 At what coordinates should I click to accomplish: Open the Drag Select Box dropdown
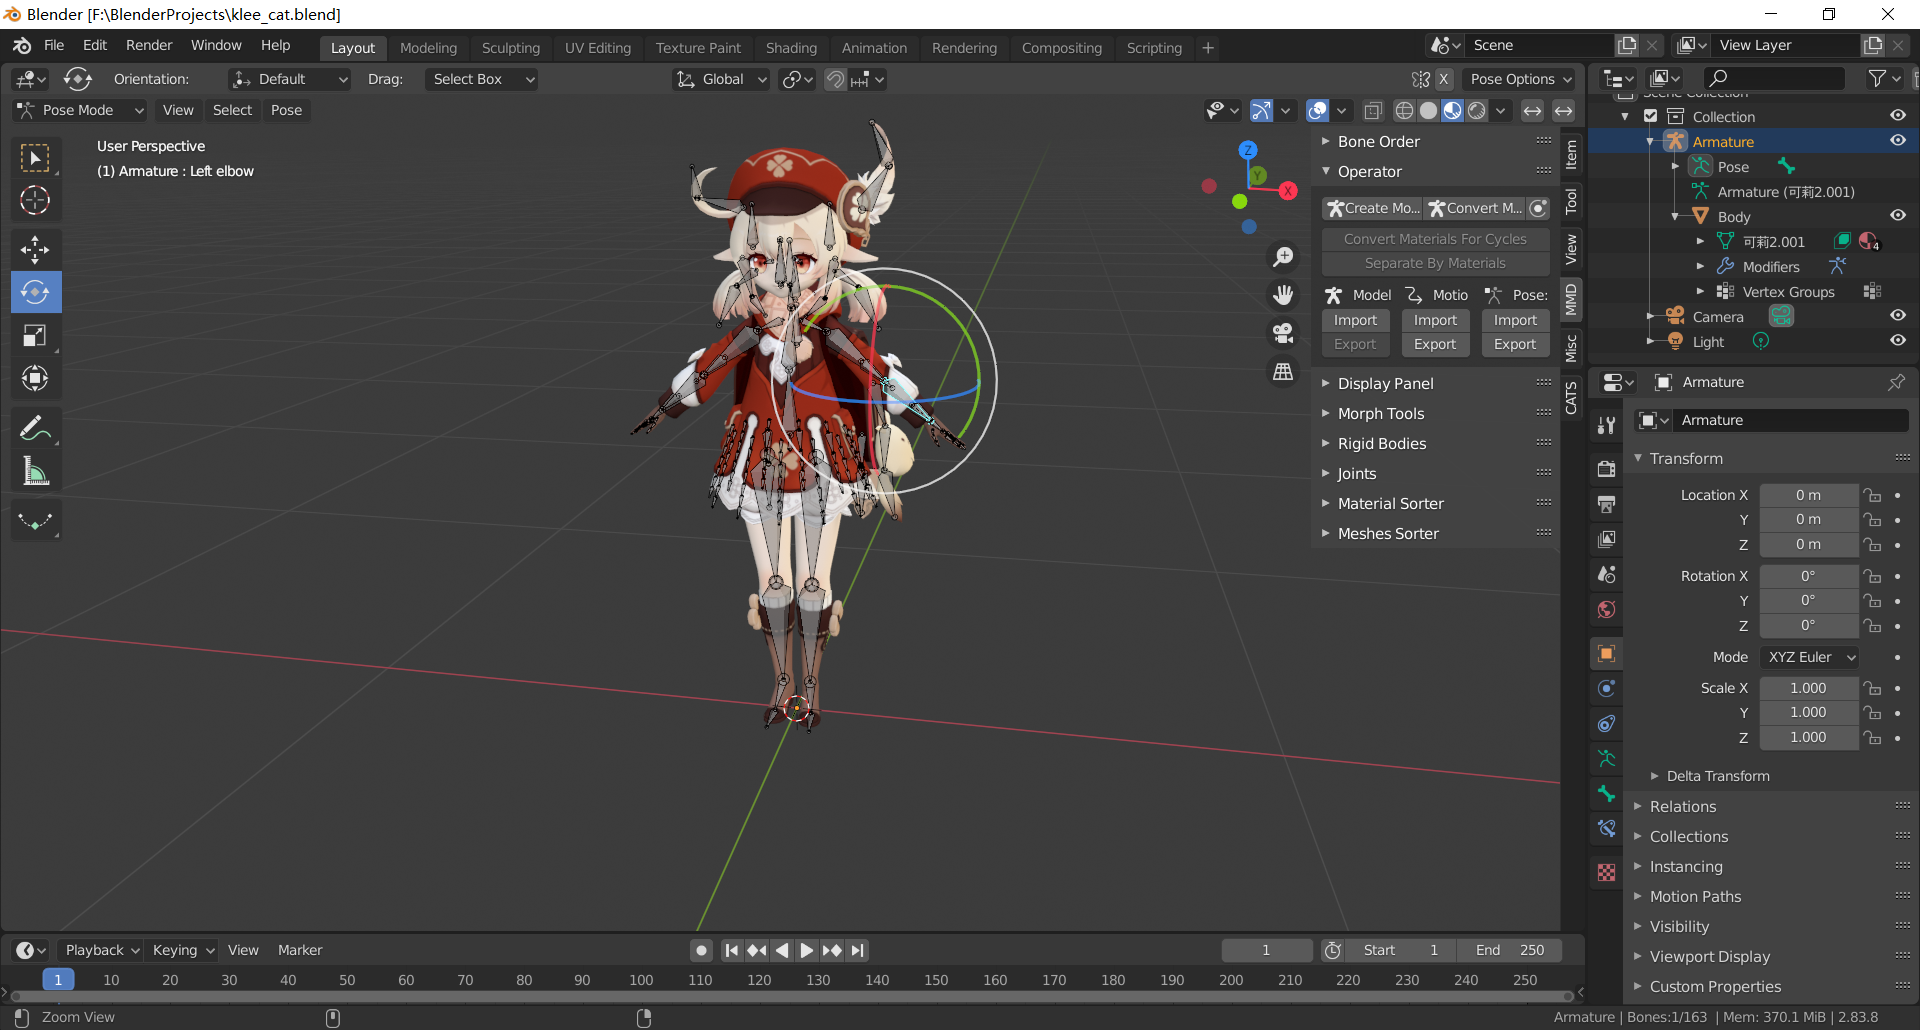pos(481,79)
